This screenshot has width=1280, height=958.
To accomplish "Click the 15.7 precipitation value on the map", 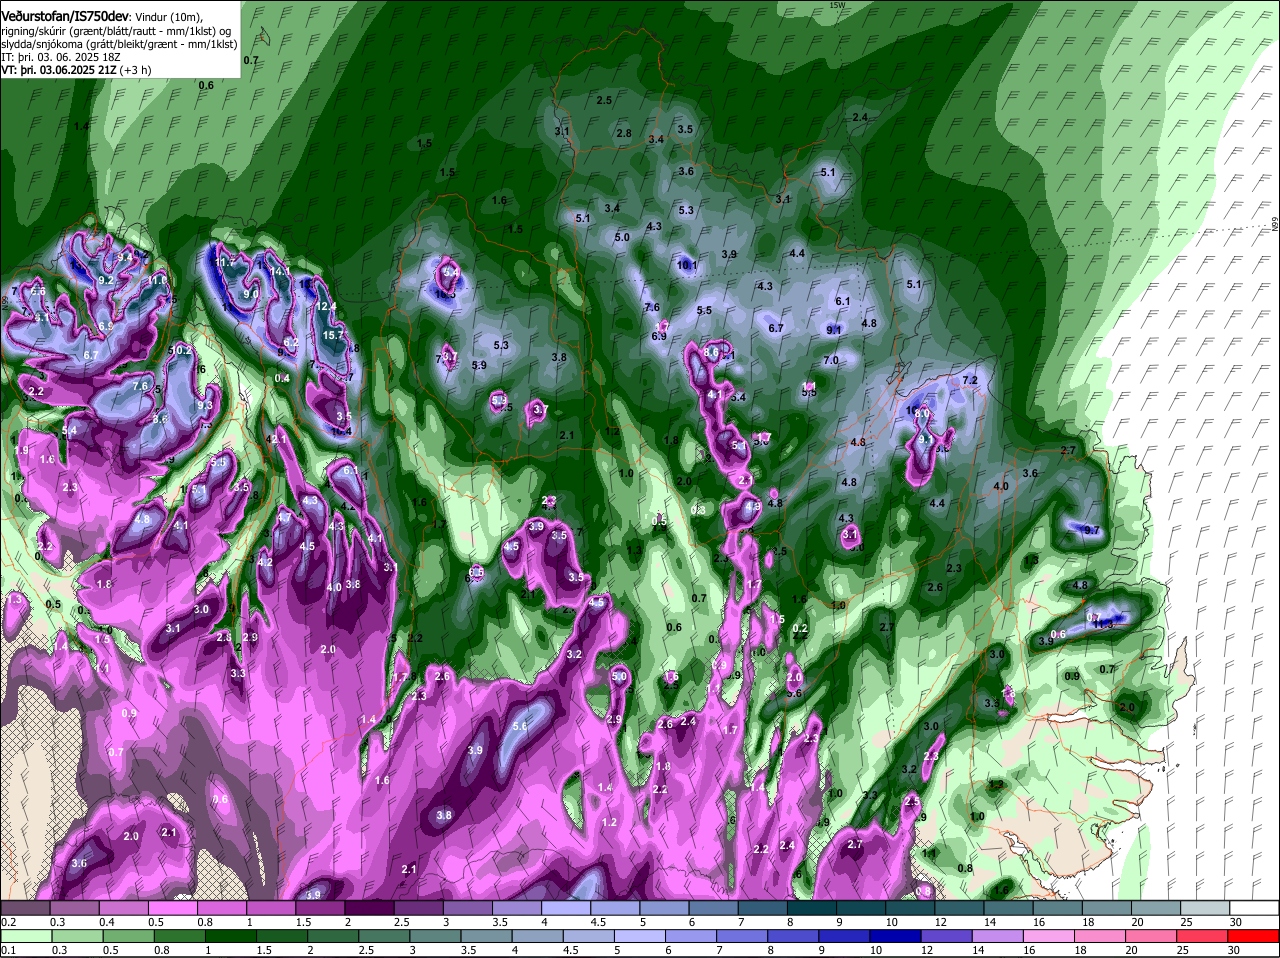I will (334, 335).
